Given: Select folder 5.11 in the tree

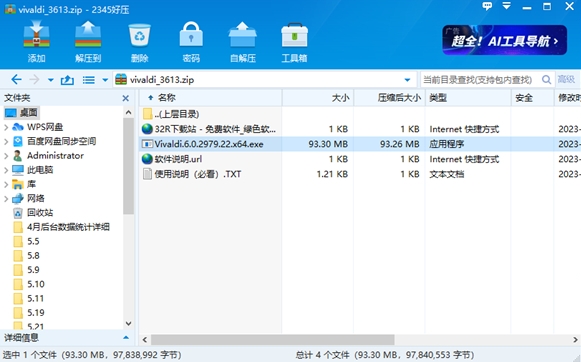Looking at the screenshot, I should 29,298.
